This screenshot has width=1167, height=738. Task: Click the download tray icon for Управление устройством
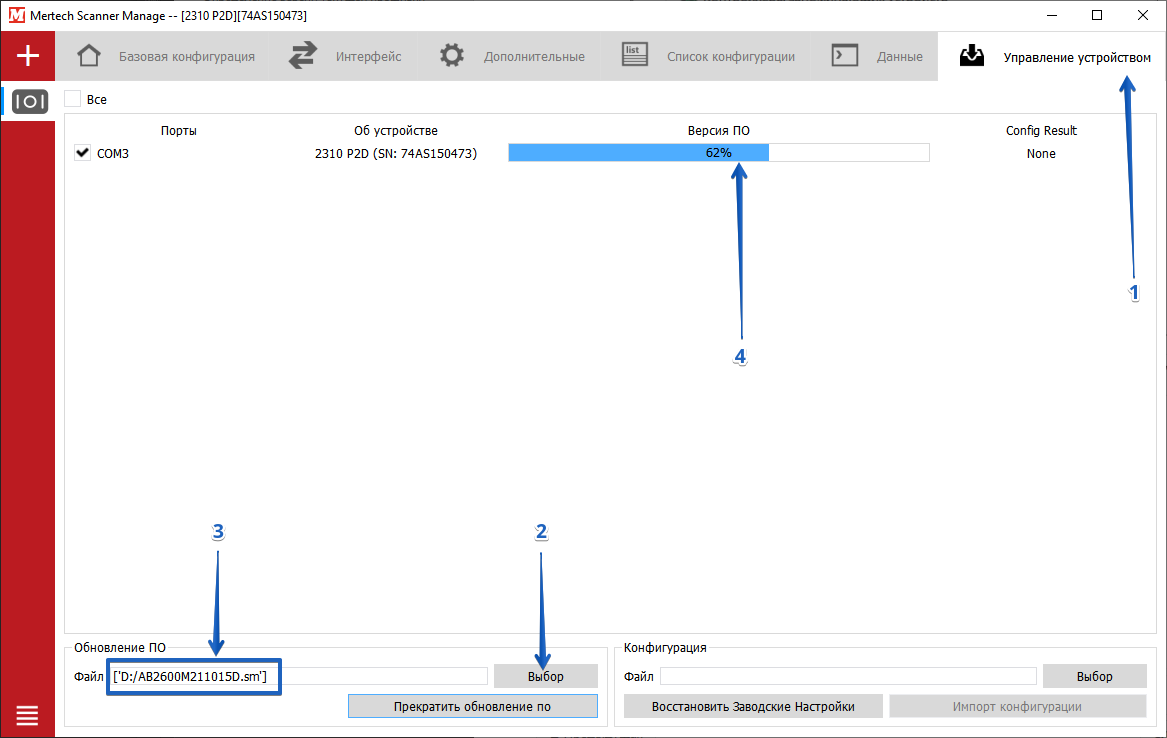[x=972, y=56]
